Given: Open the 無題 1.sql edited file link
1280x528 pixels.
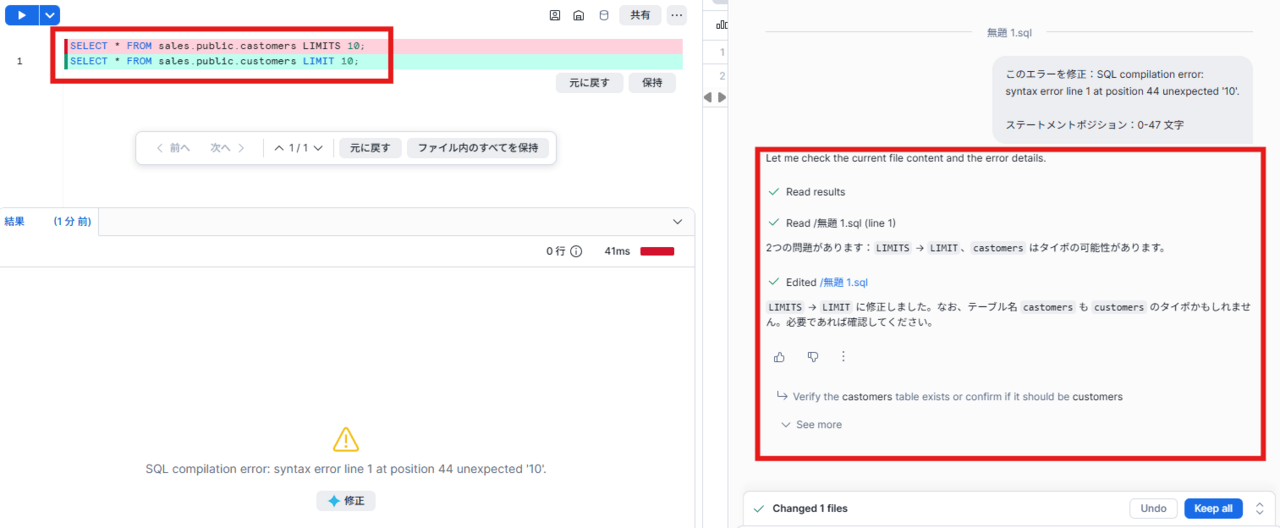Looking at the screenshot, I should pyautogui.click(x=844, y=283).
